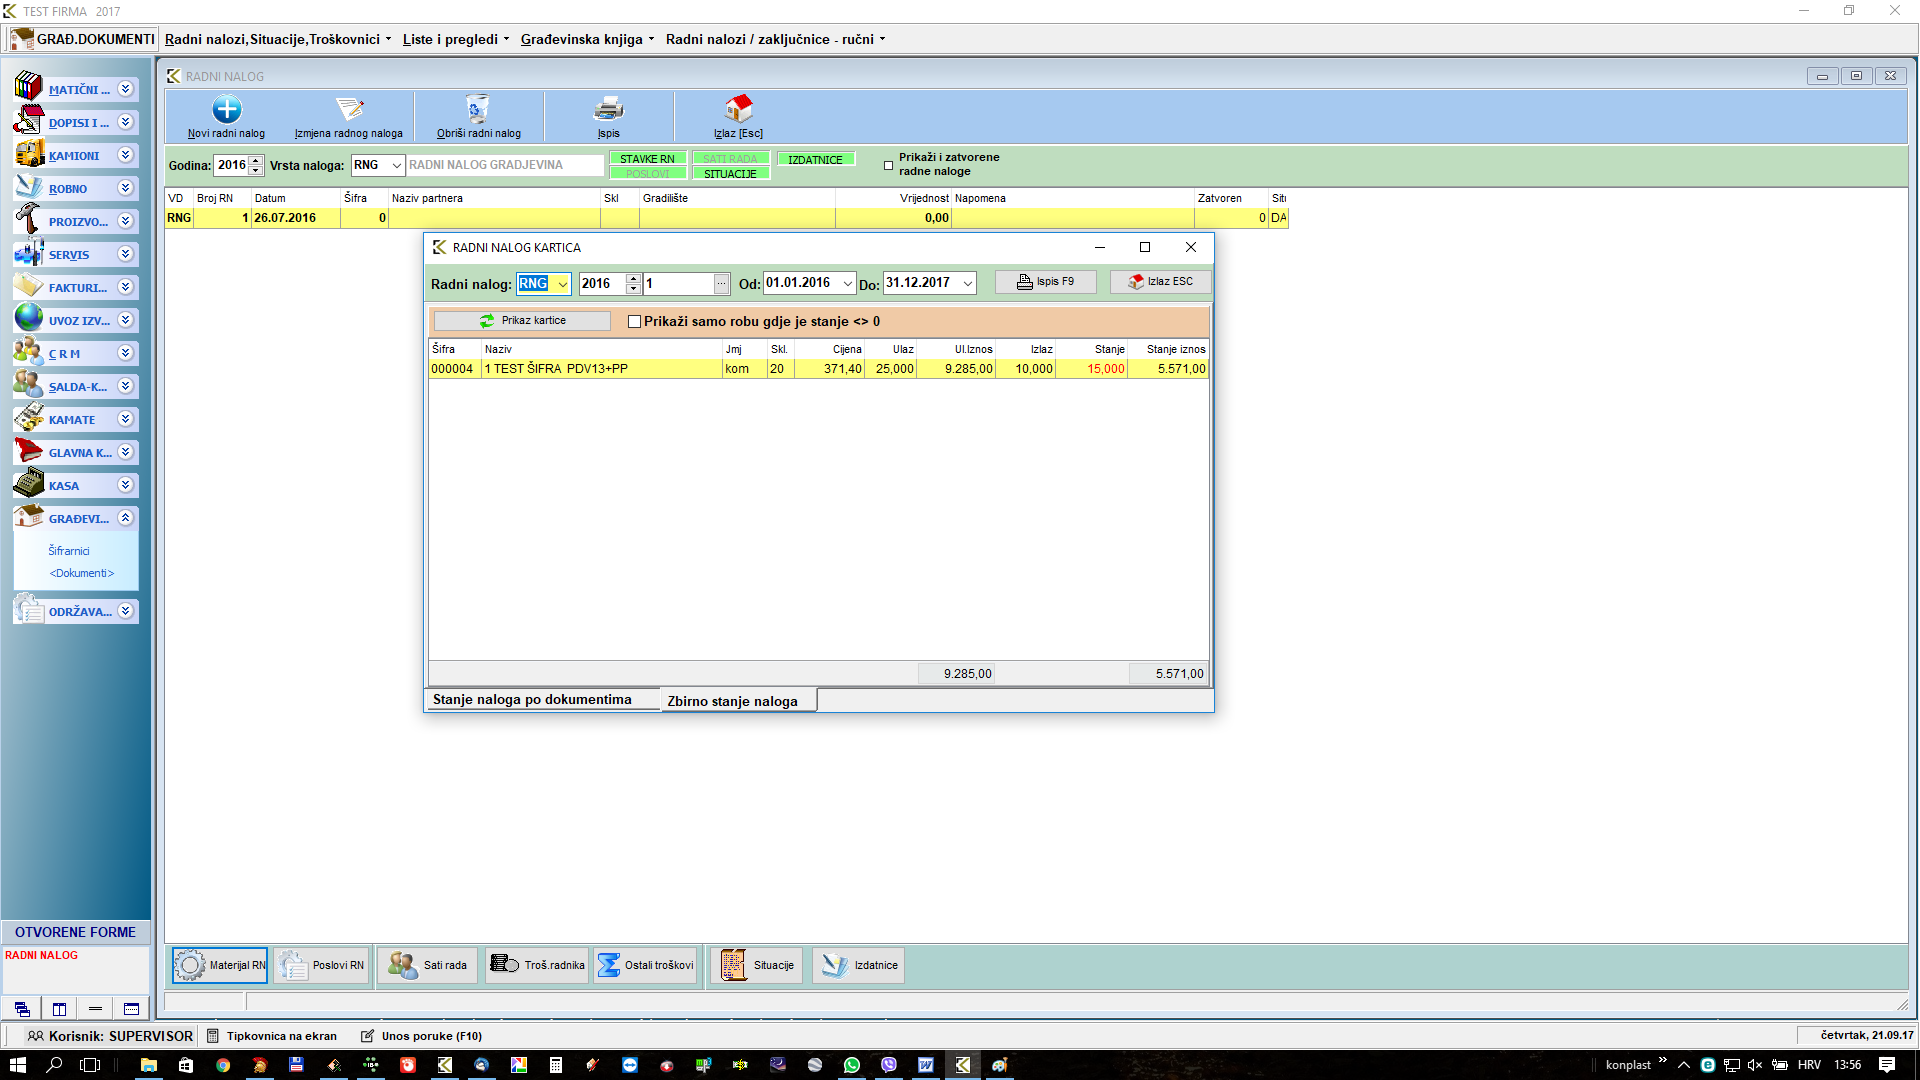Click the radni nalog number lookup button

coord(721,284)
